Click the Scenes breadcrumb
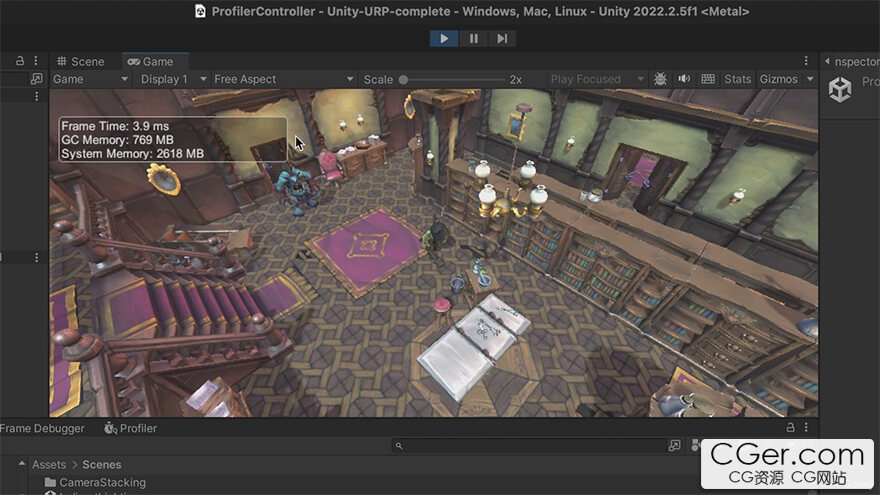Image resolution: width=880 pixels, height=495 pixels. point(102,465)
